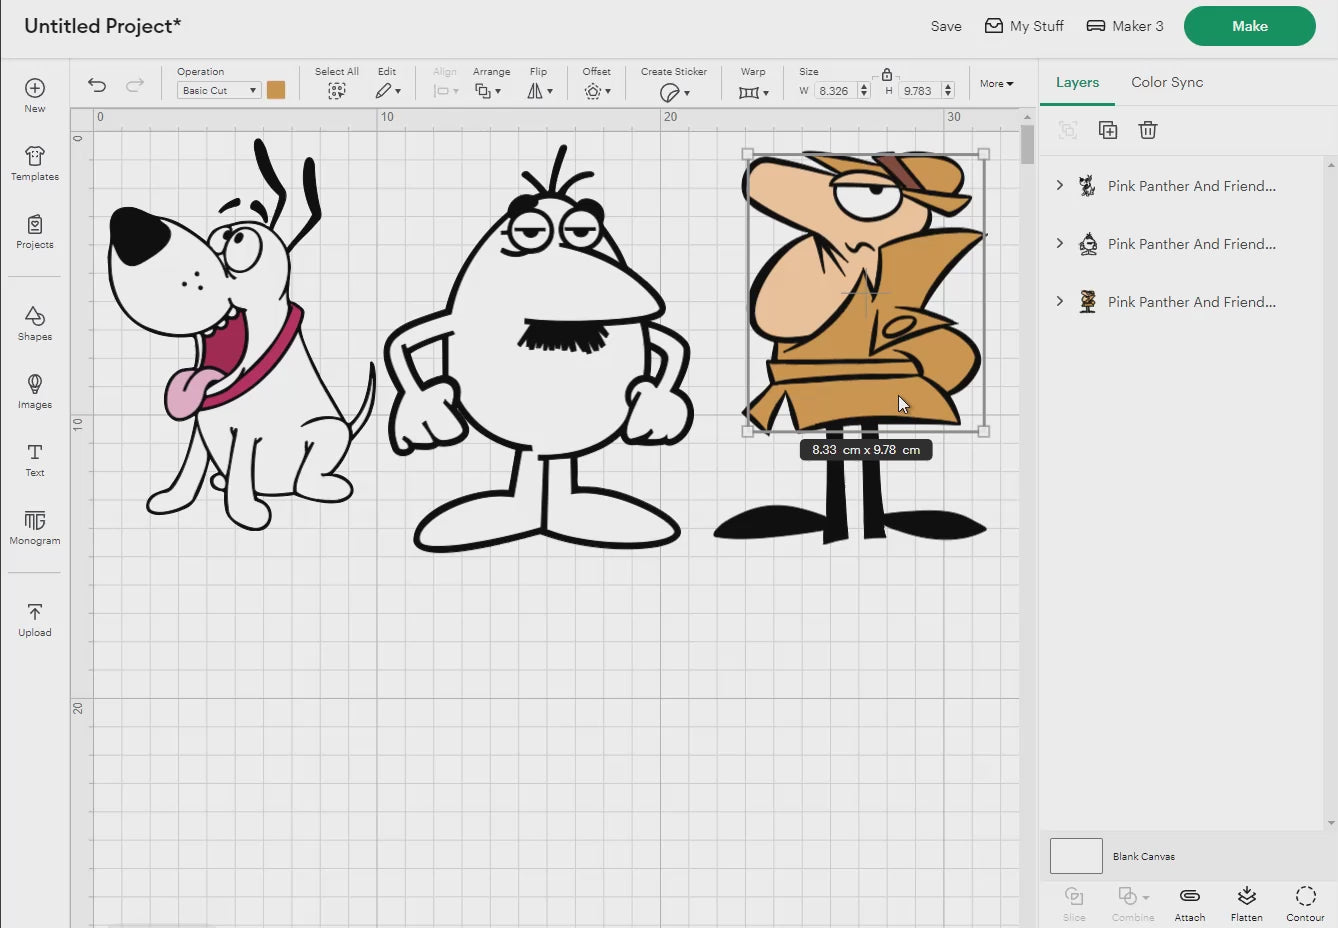Click the green Make button
This screenshot has width=1338, height=928.
click(x=1249, y=26)
